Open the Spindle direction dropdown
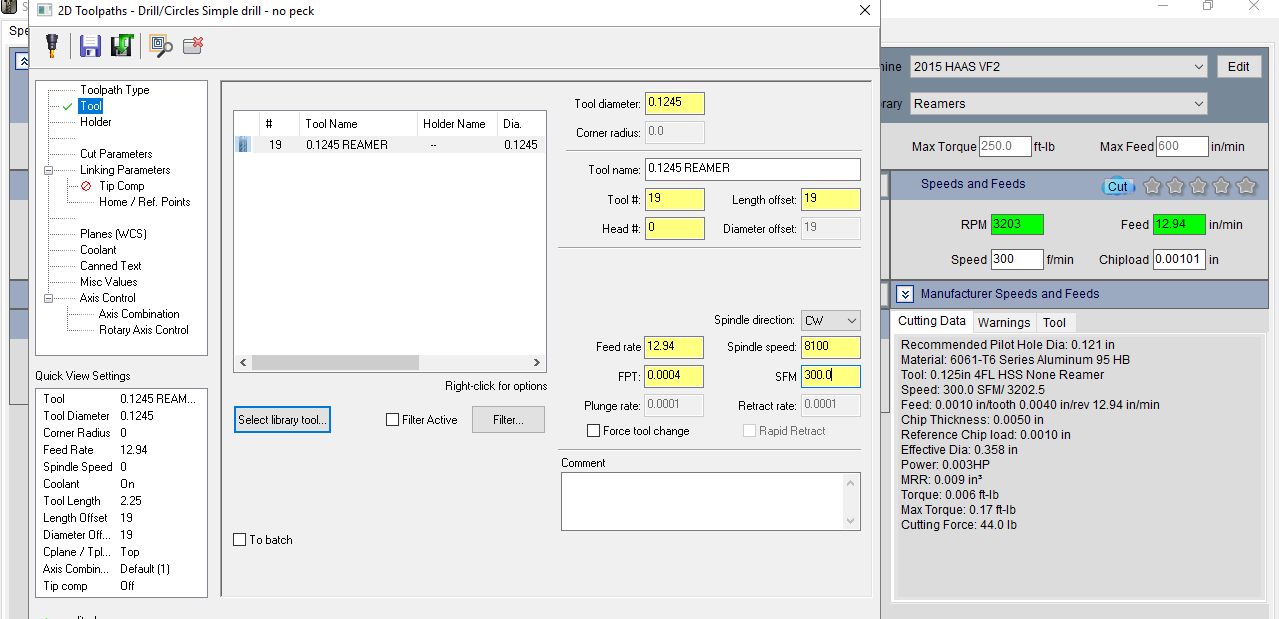The image size is (1279, 619). (830, 321)
